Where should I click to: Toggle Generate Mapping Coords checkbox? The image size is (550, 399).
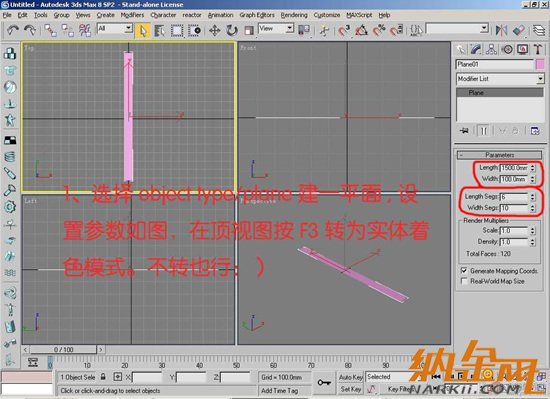point(464,271)
